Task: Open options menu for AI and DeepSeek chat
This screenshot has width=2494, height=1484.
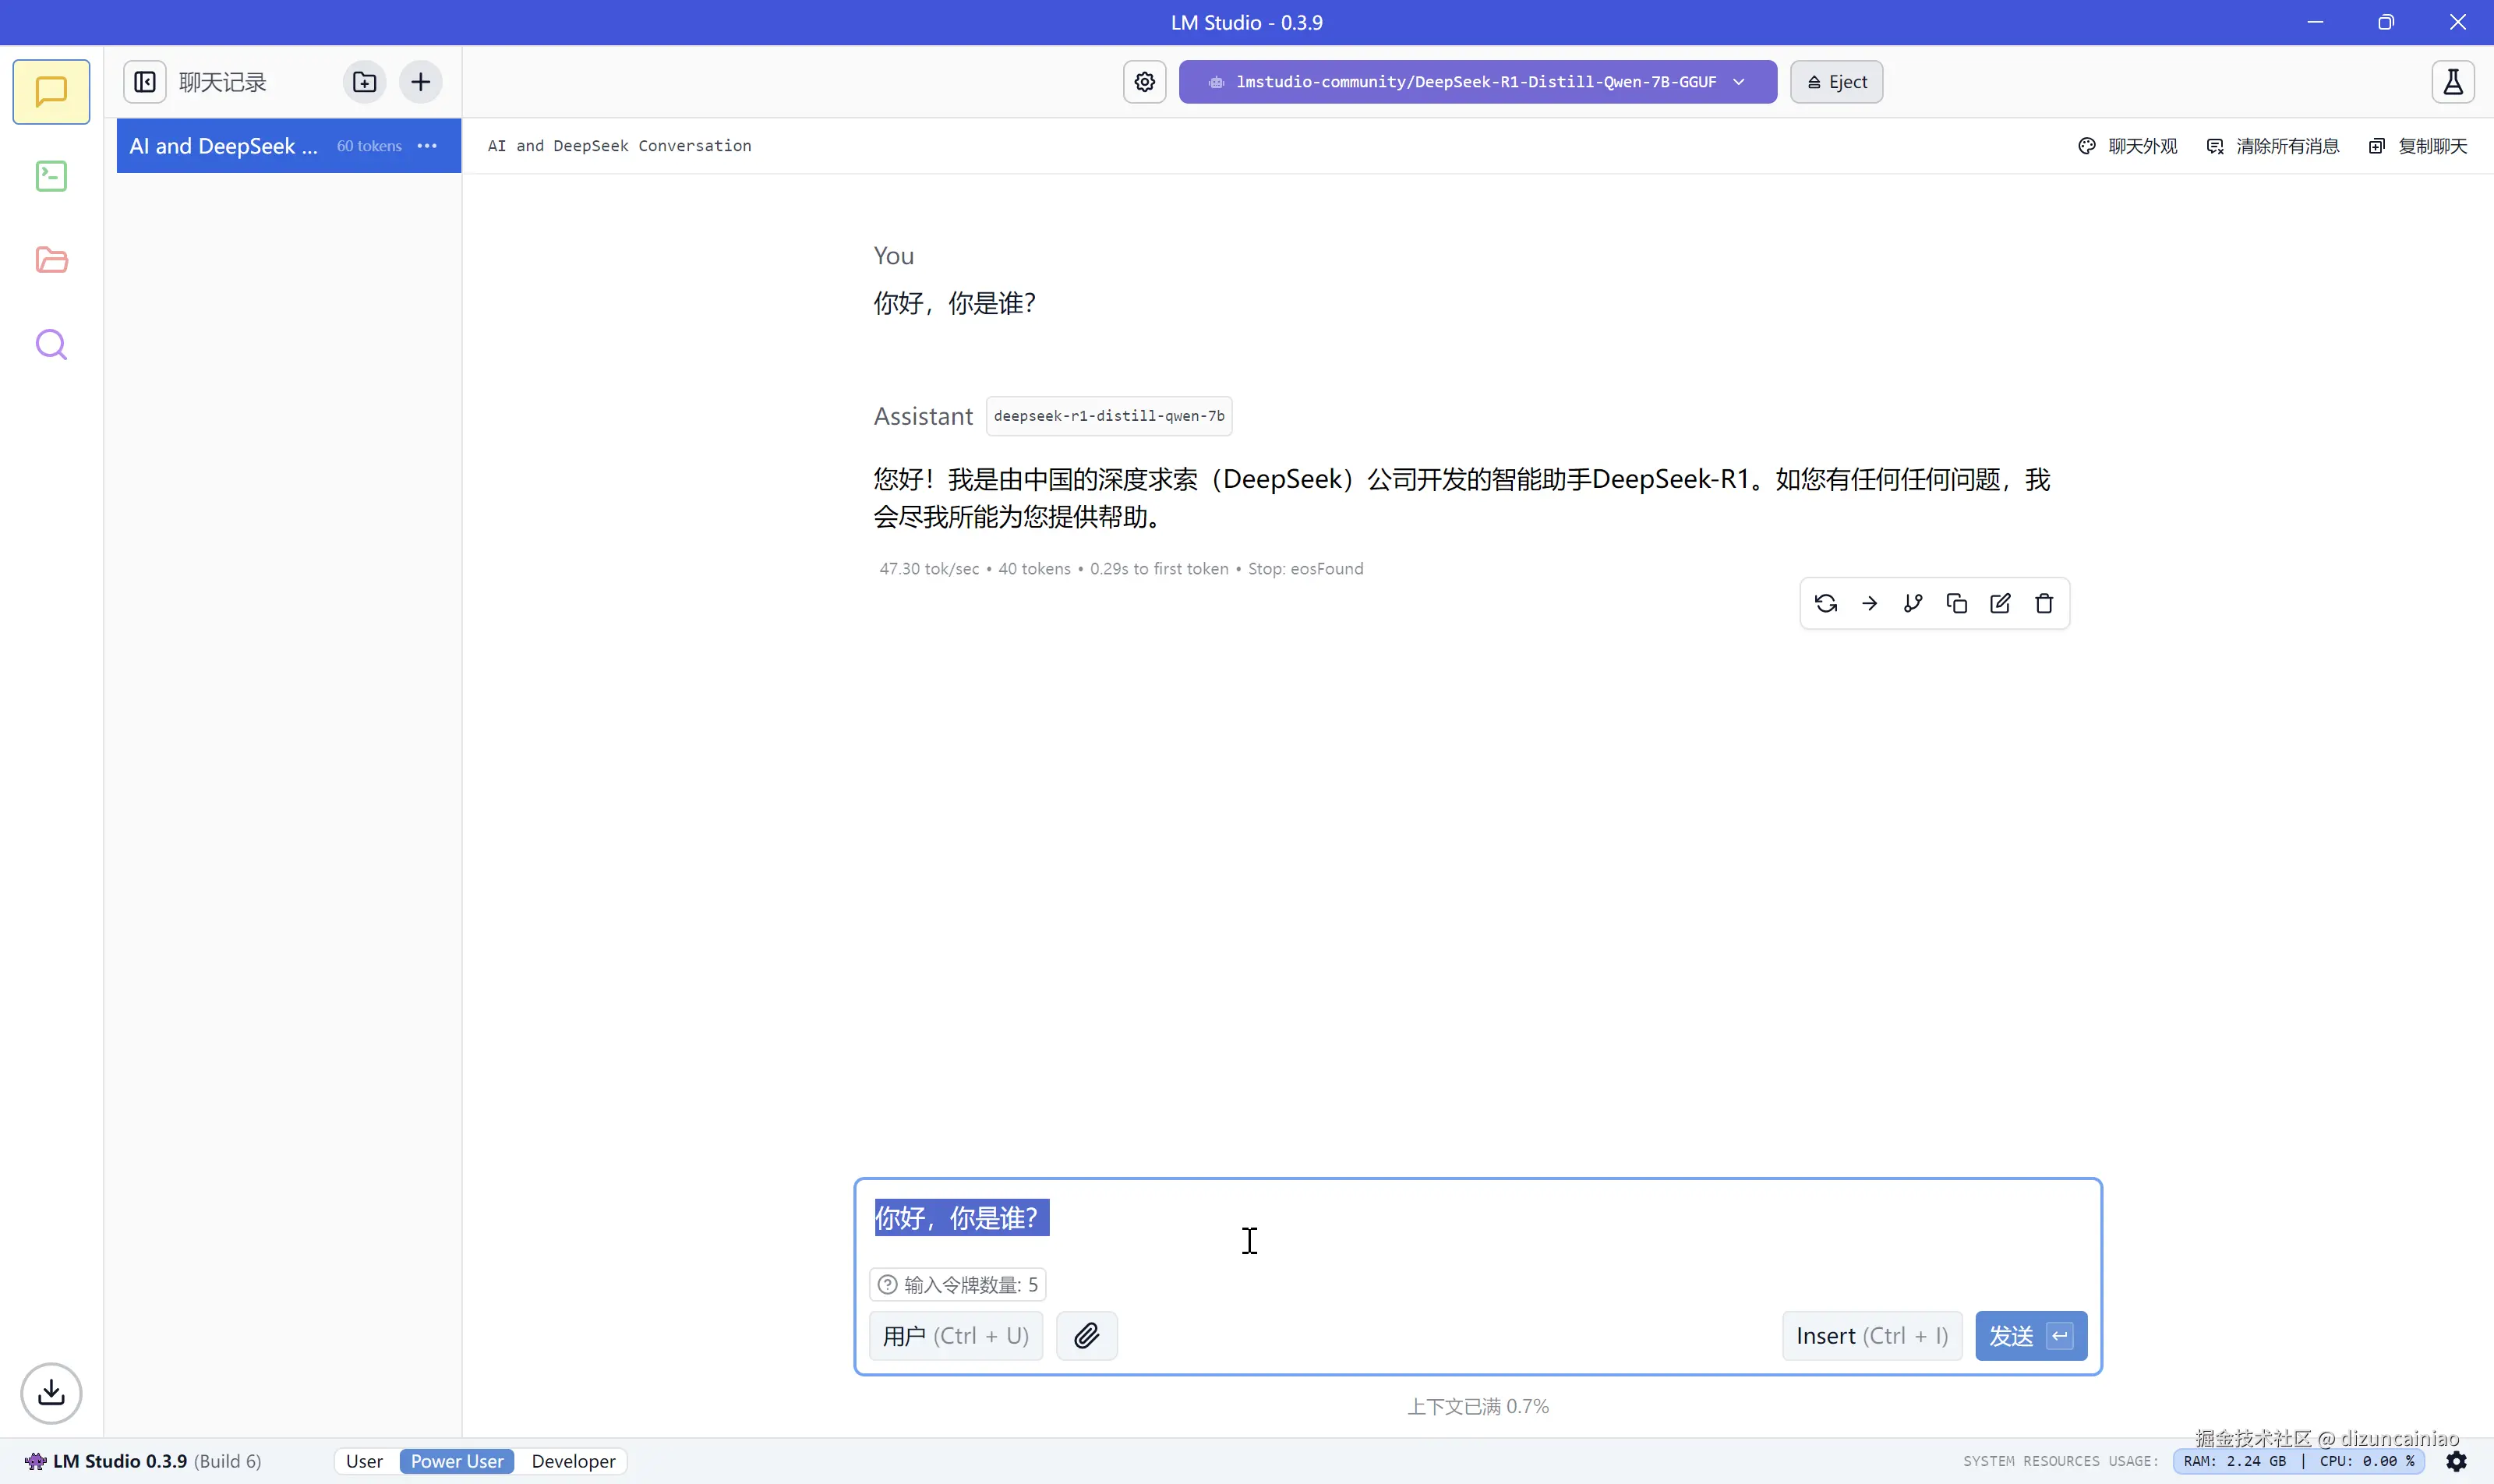Action: (427, 146)
